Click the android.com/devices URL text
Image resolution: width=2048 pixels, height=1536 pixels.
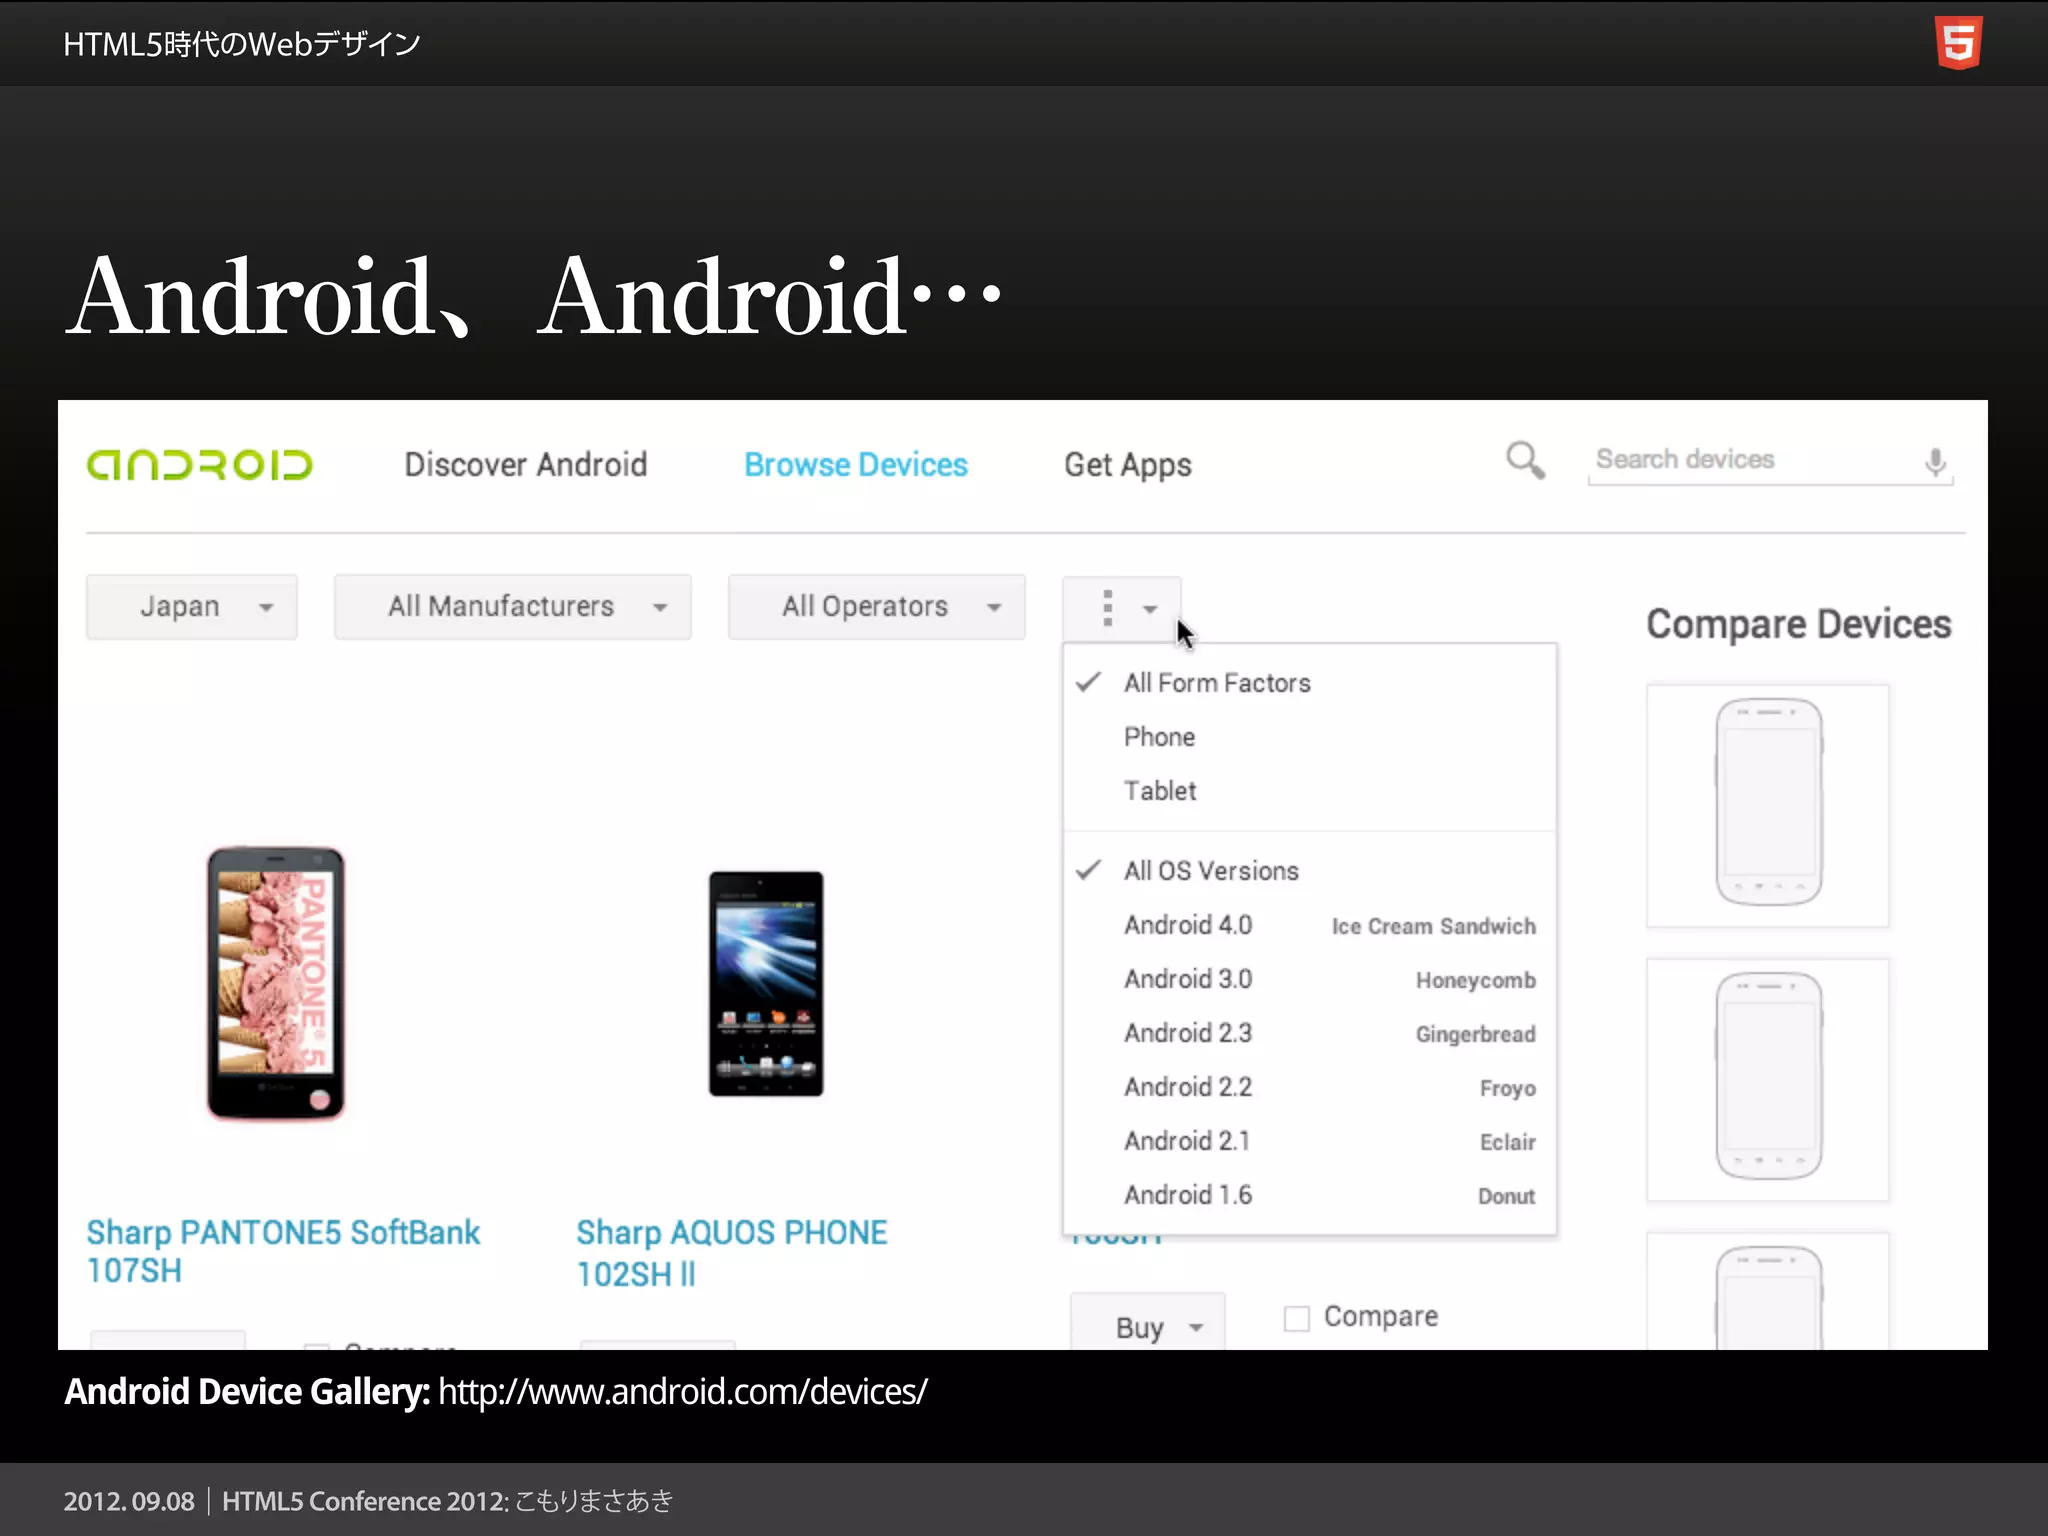pyautogui.click(x=683, y=1392)
